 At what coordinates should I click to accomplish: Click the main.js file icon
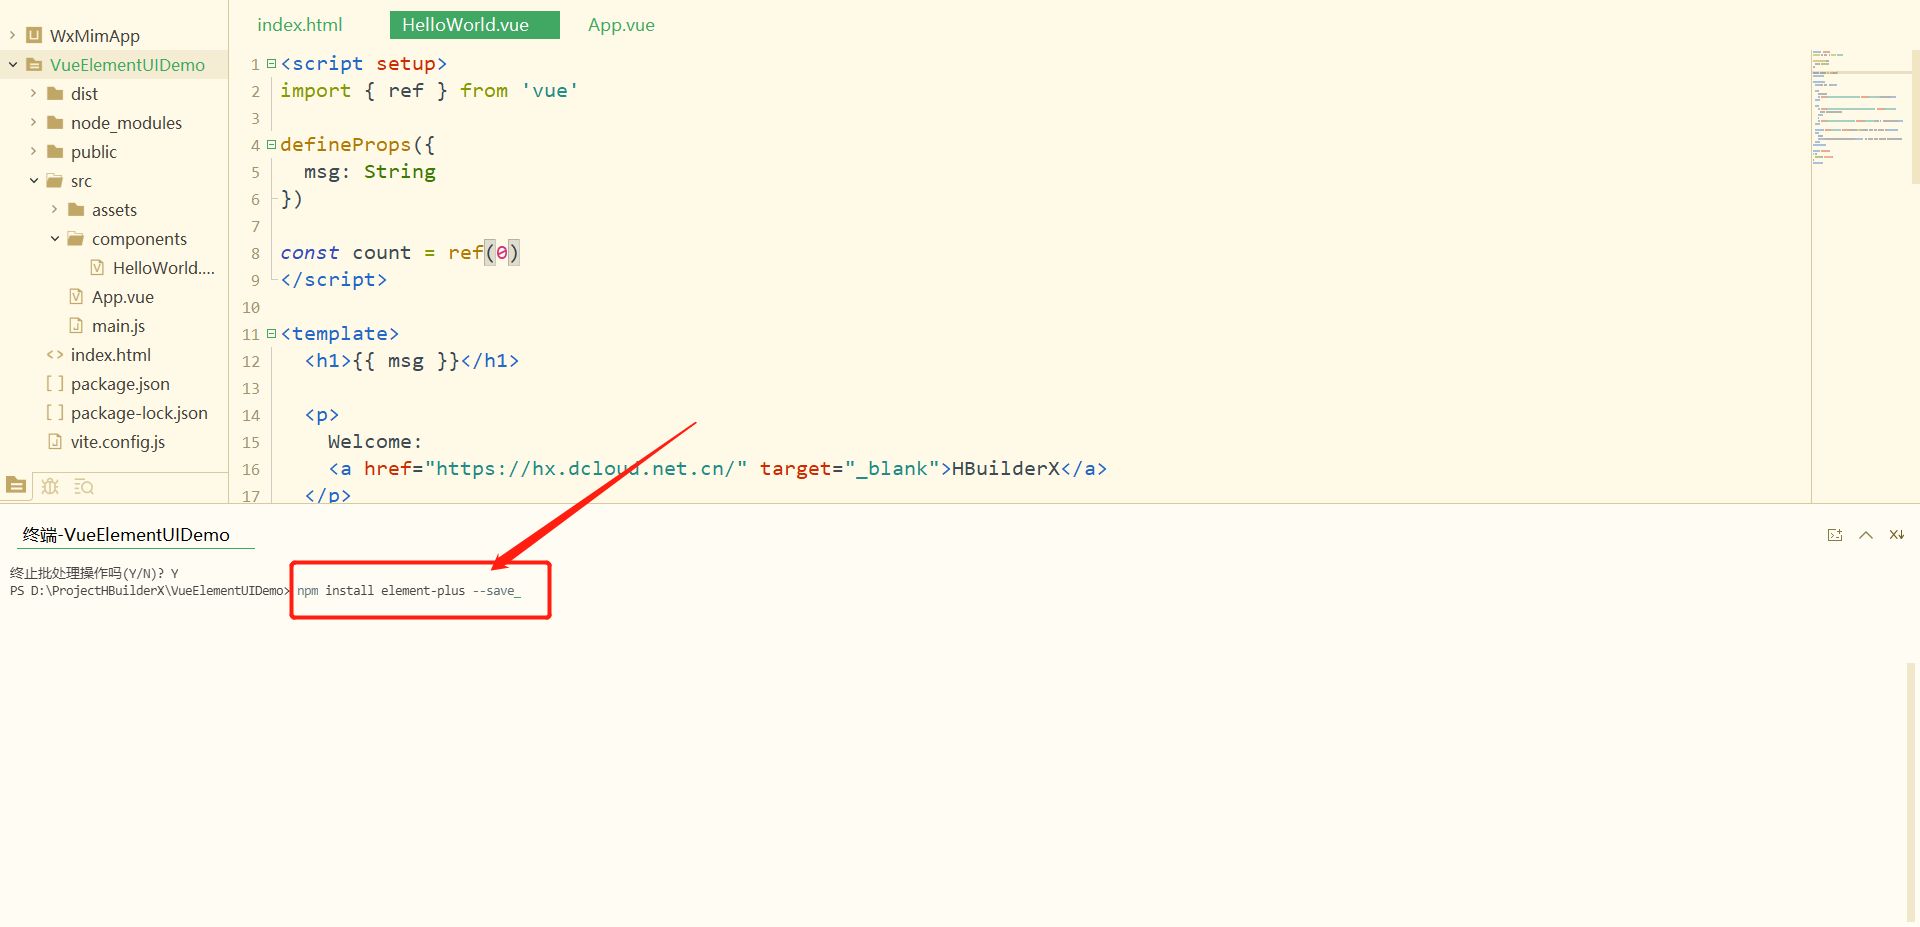76,326
